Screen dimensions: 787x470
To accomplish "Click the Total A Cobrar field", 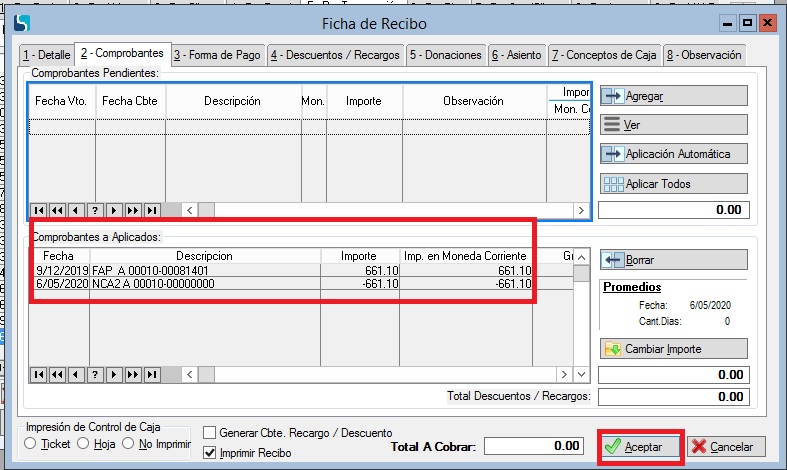I will (536, 446).
